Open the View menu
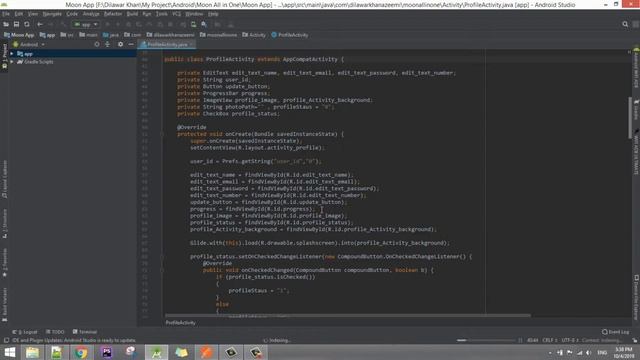640x360 pixels. (33, 14)
